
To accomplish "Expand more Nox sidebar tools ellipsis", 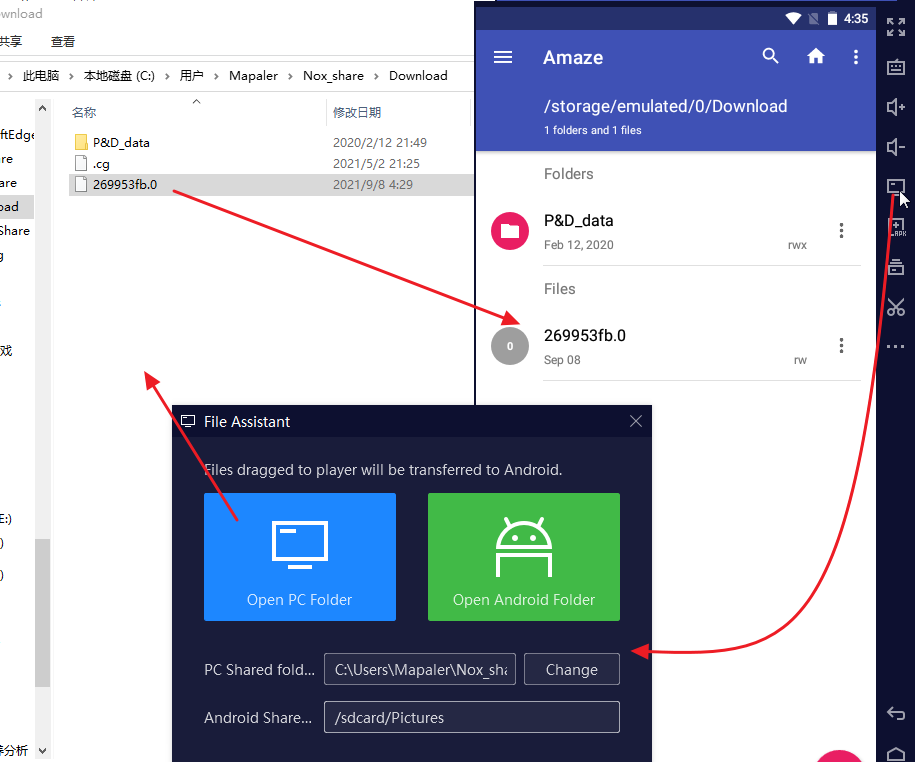I will click(896, 347).
